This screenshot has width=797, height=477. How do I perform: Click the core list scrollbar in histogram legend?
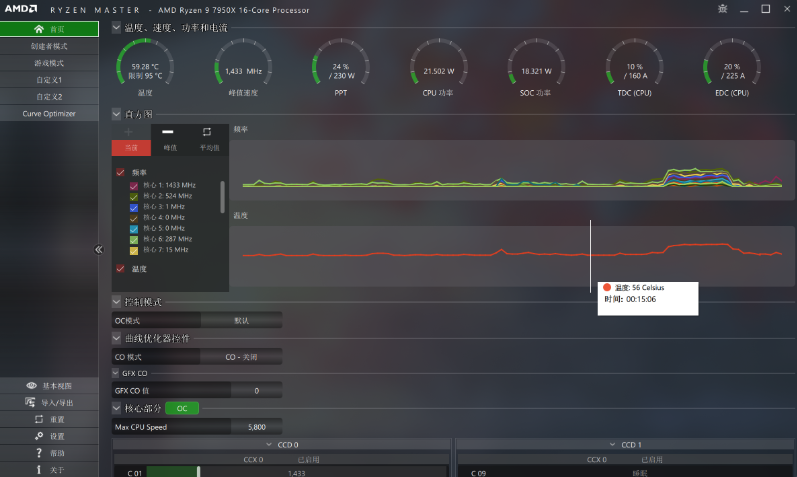[x=222, y=196]
